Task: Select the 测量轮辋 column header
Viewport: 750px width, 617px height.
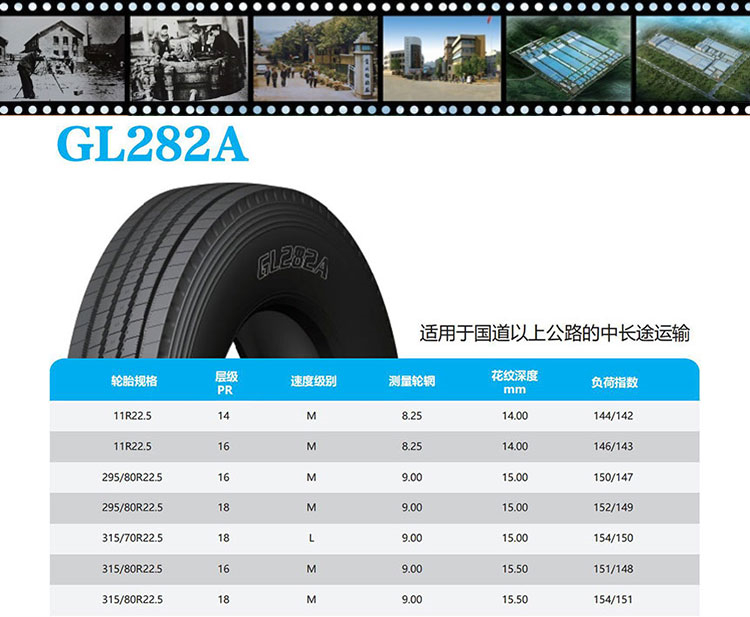Action: pos(412,382)
